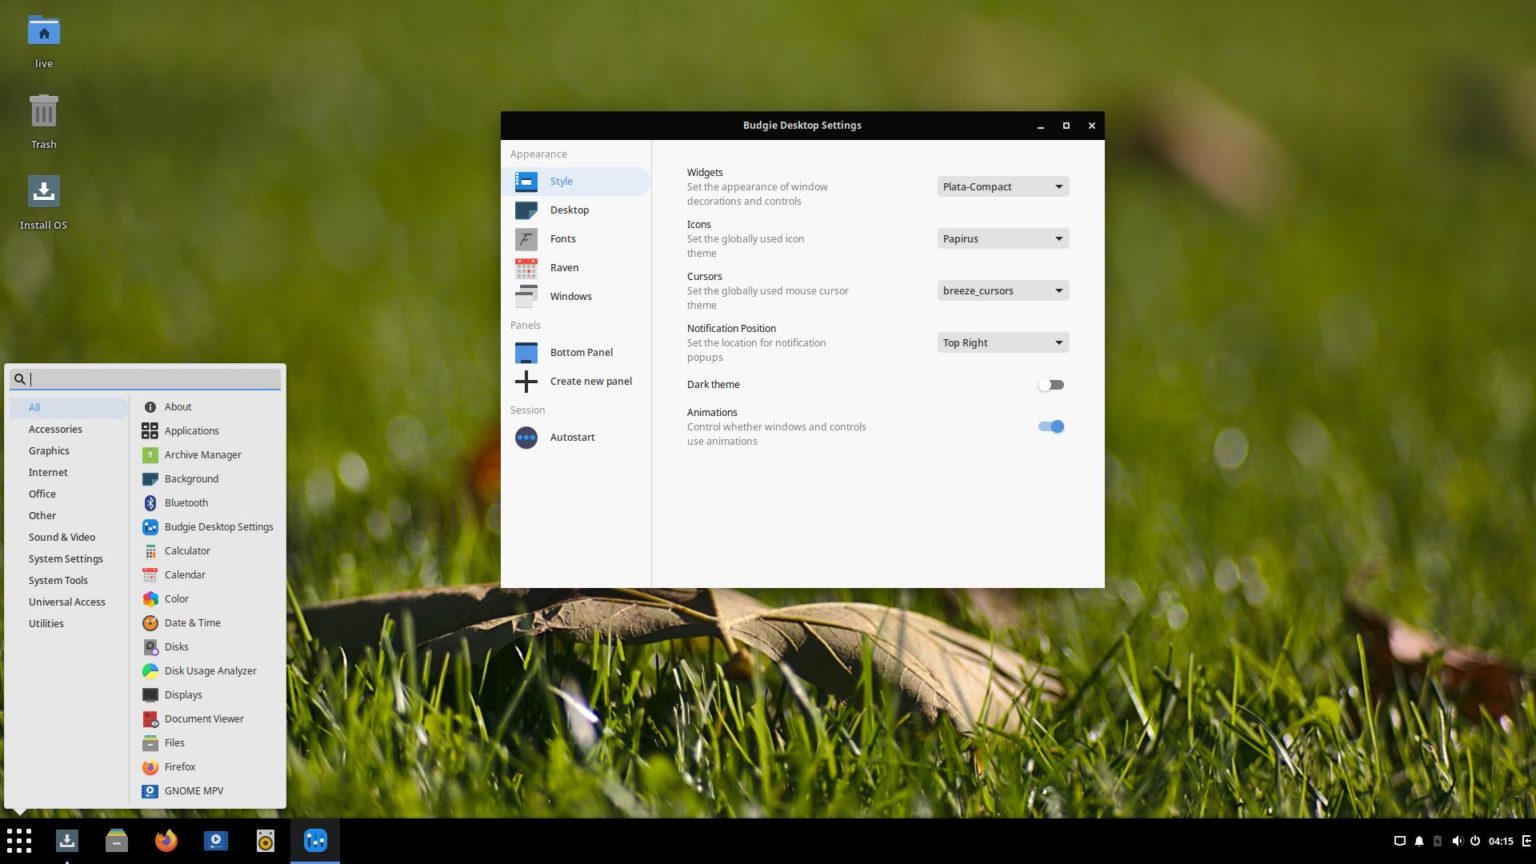
Task: Open Autostart session settings
Action: pyautogui.click(x=572, y=437)
